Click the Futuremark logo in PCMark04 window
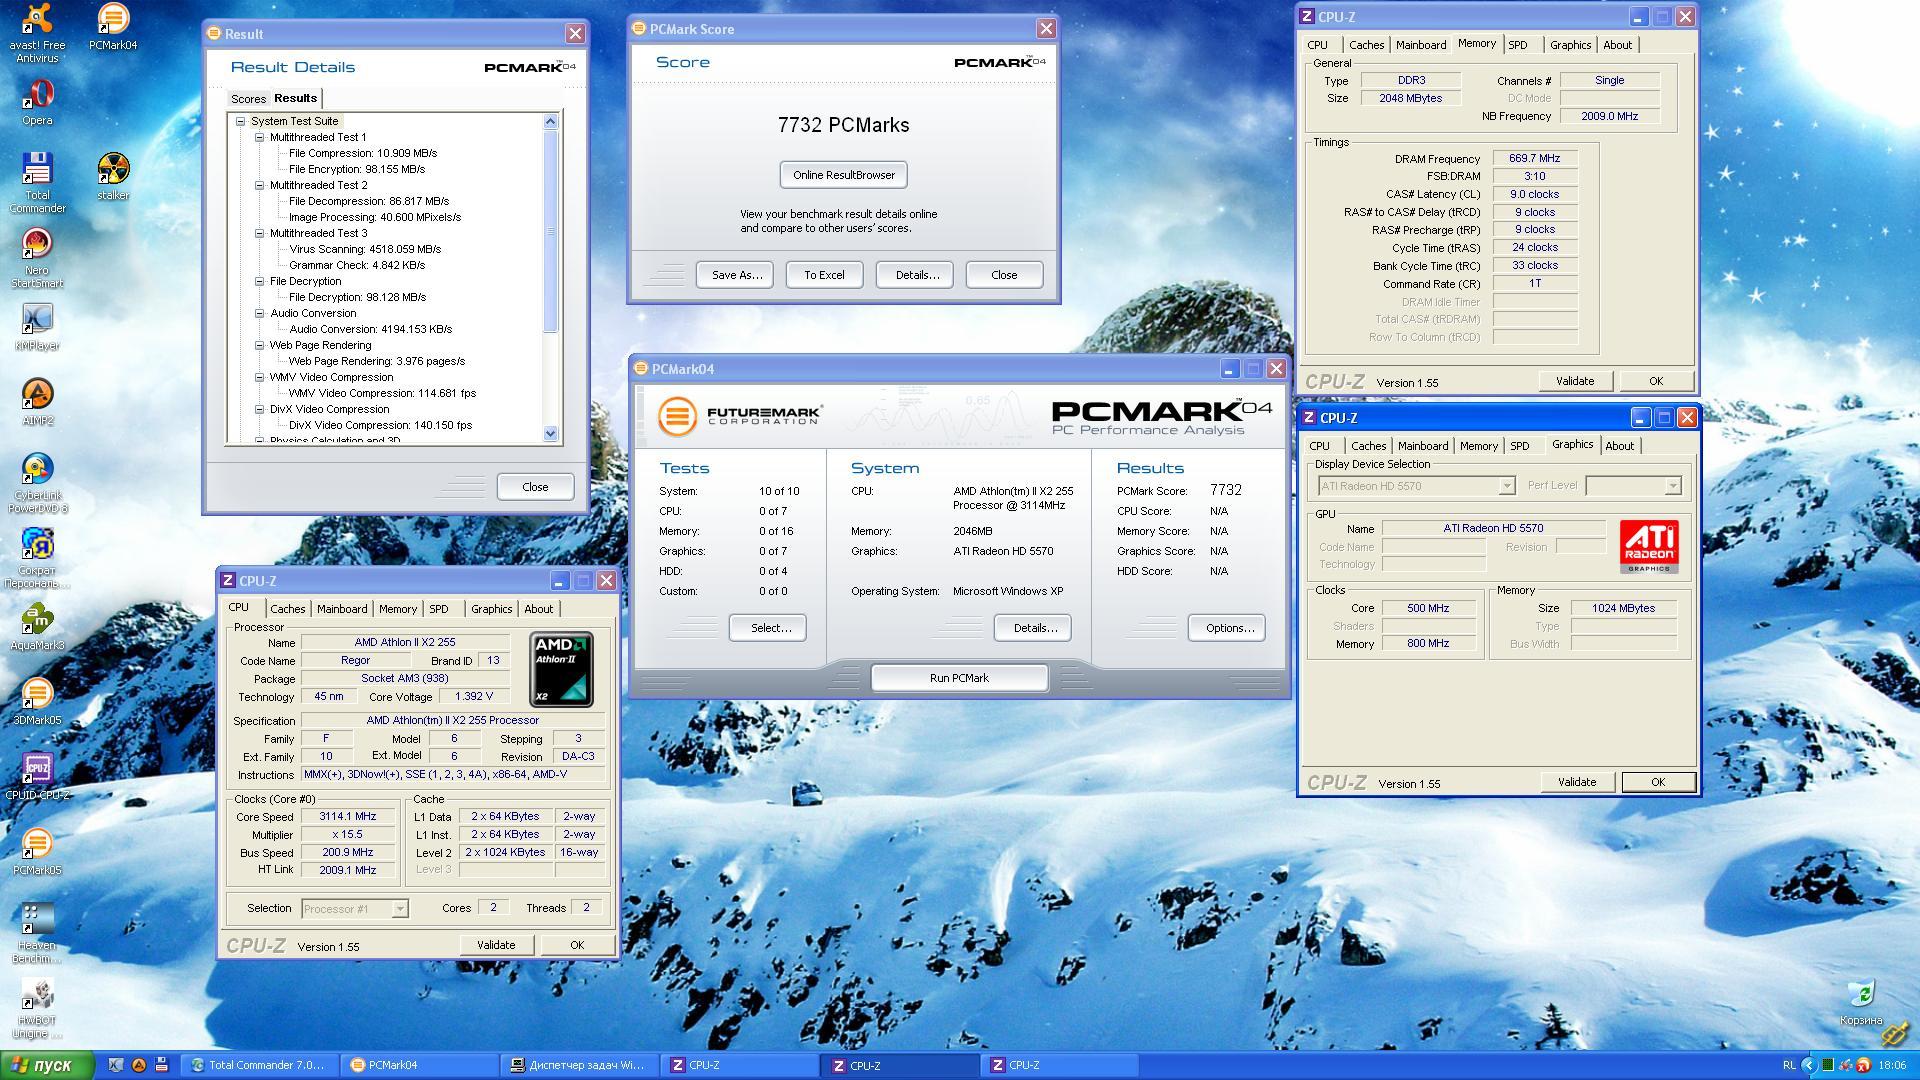Screen dimensions: 1920x1080 click(x=740, y=415)
